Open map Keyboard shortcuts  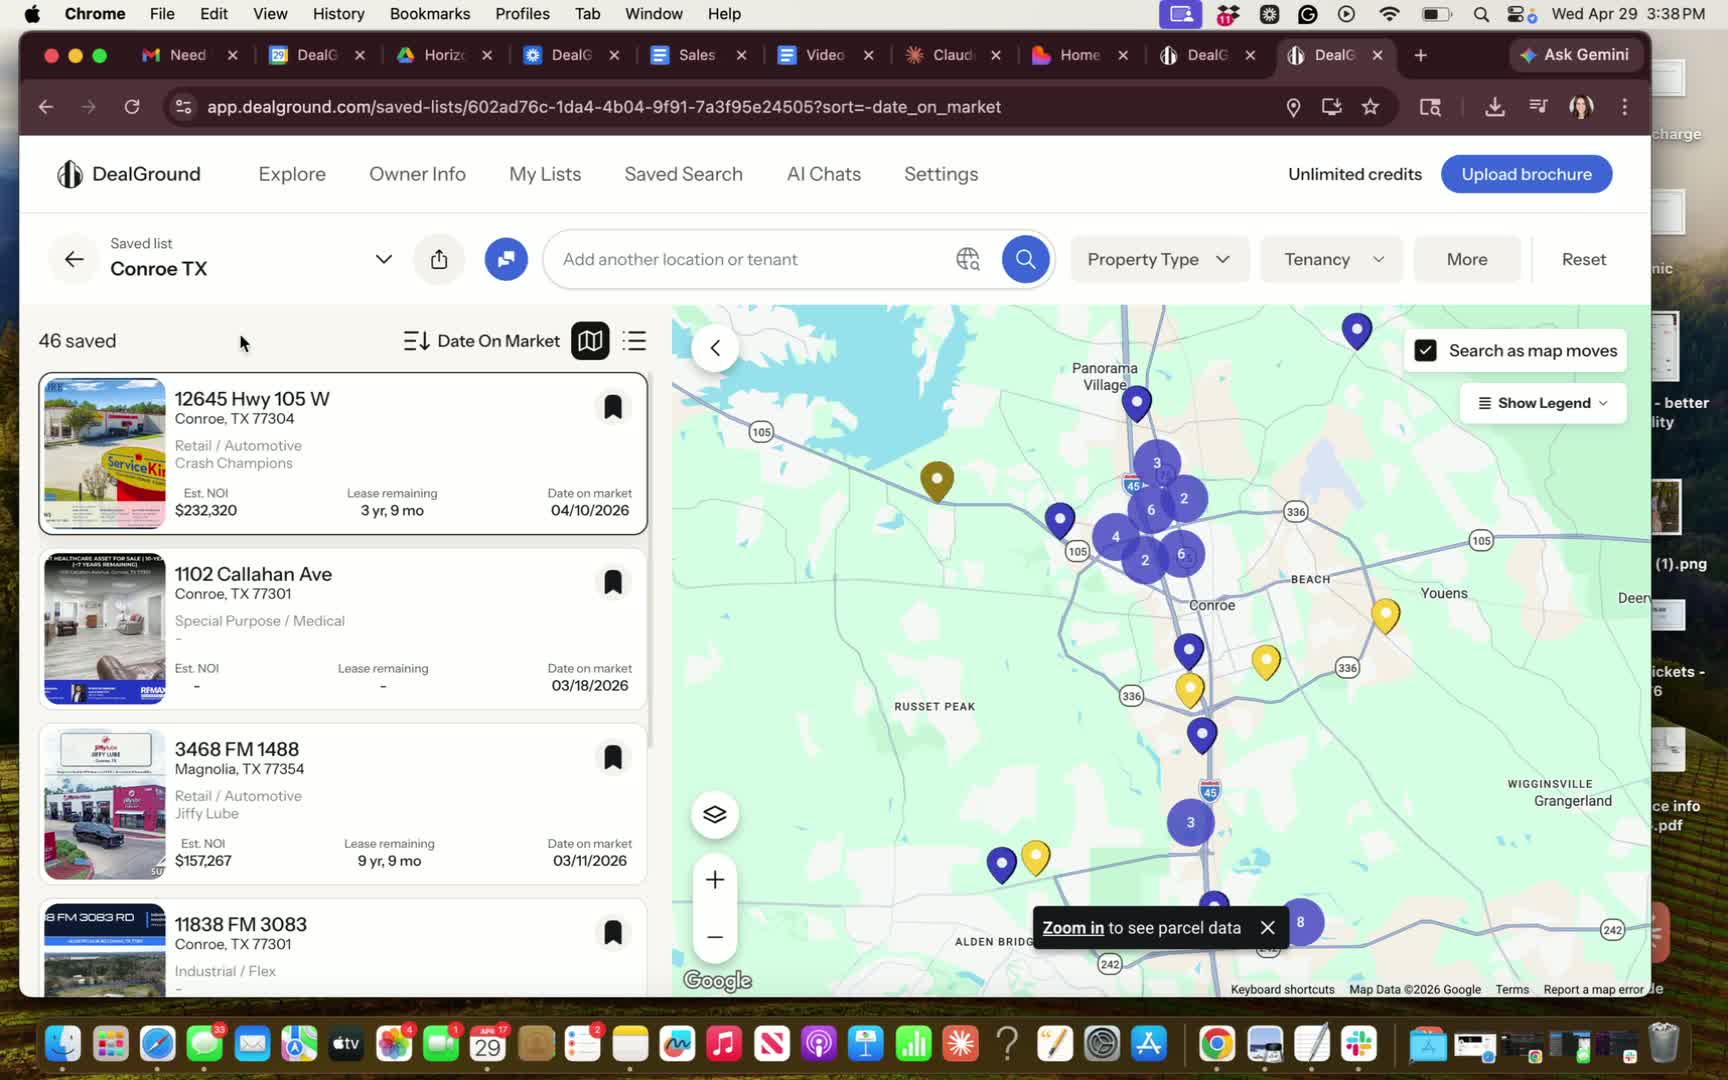[x=1282, y=989]
